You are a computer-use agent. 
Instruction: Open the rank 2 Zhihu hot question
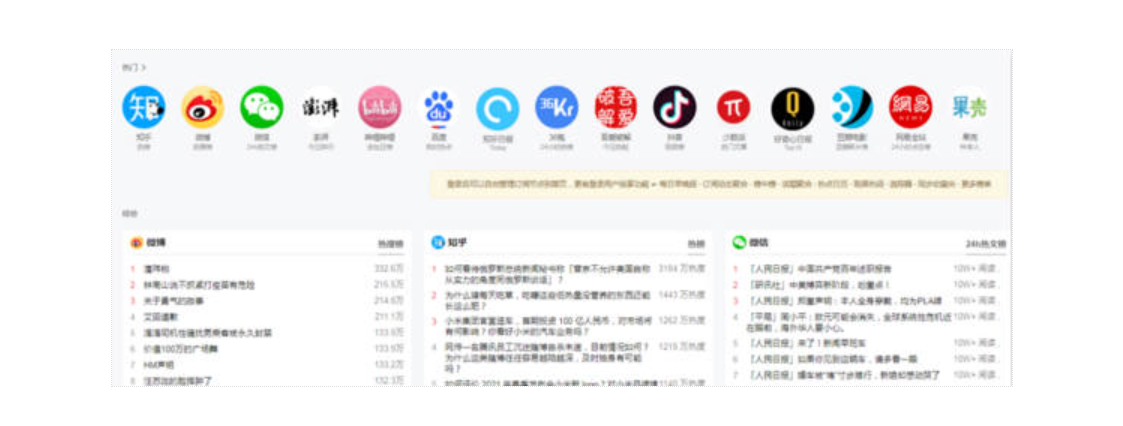(x=548, y=301)
